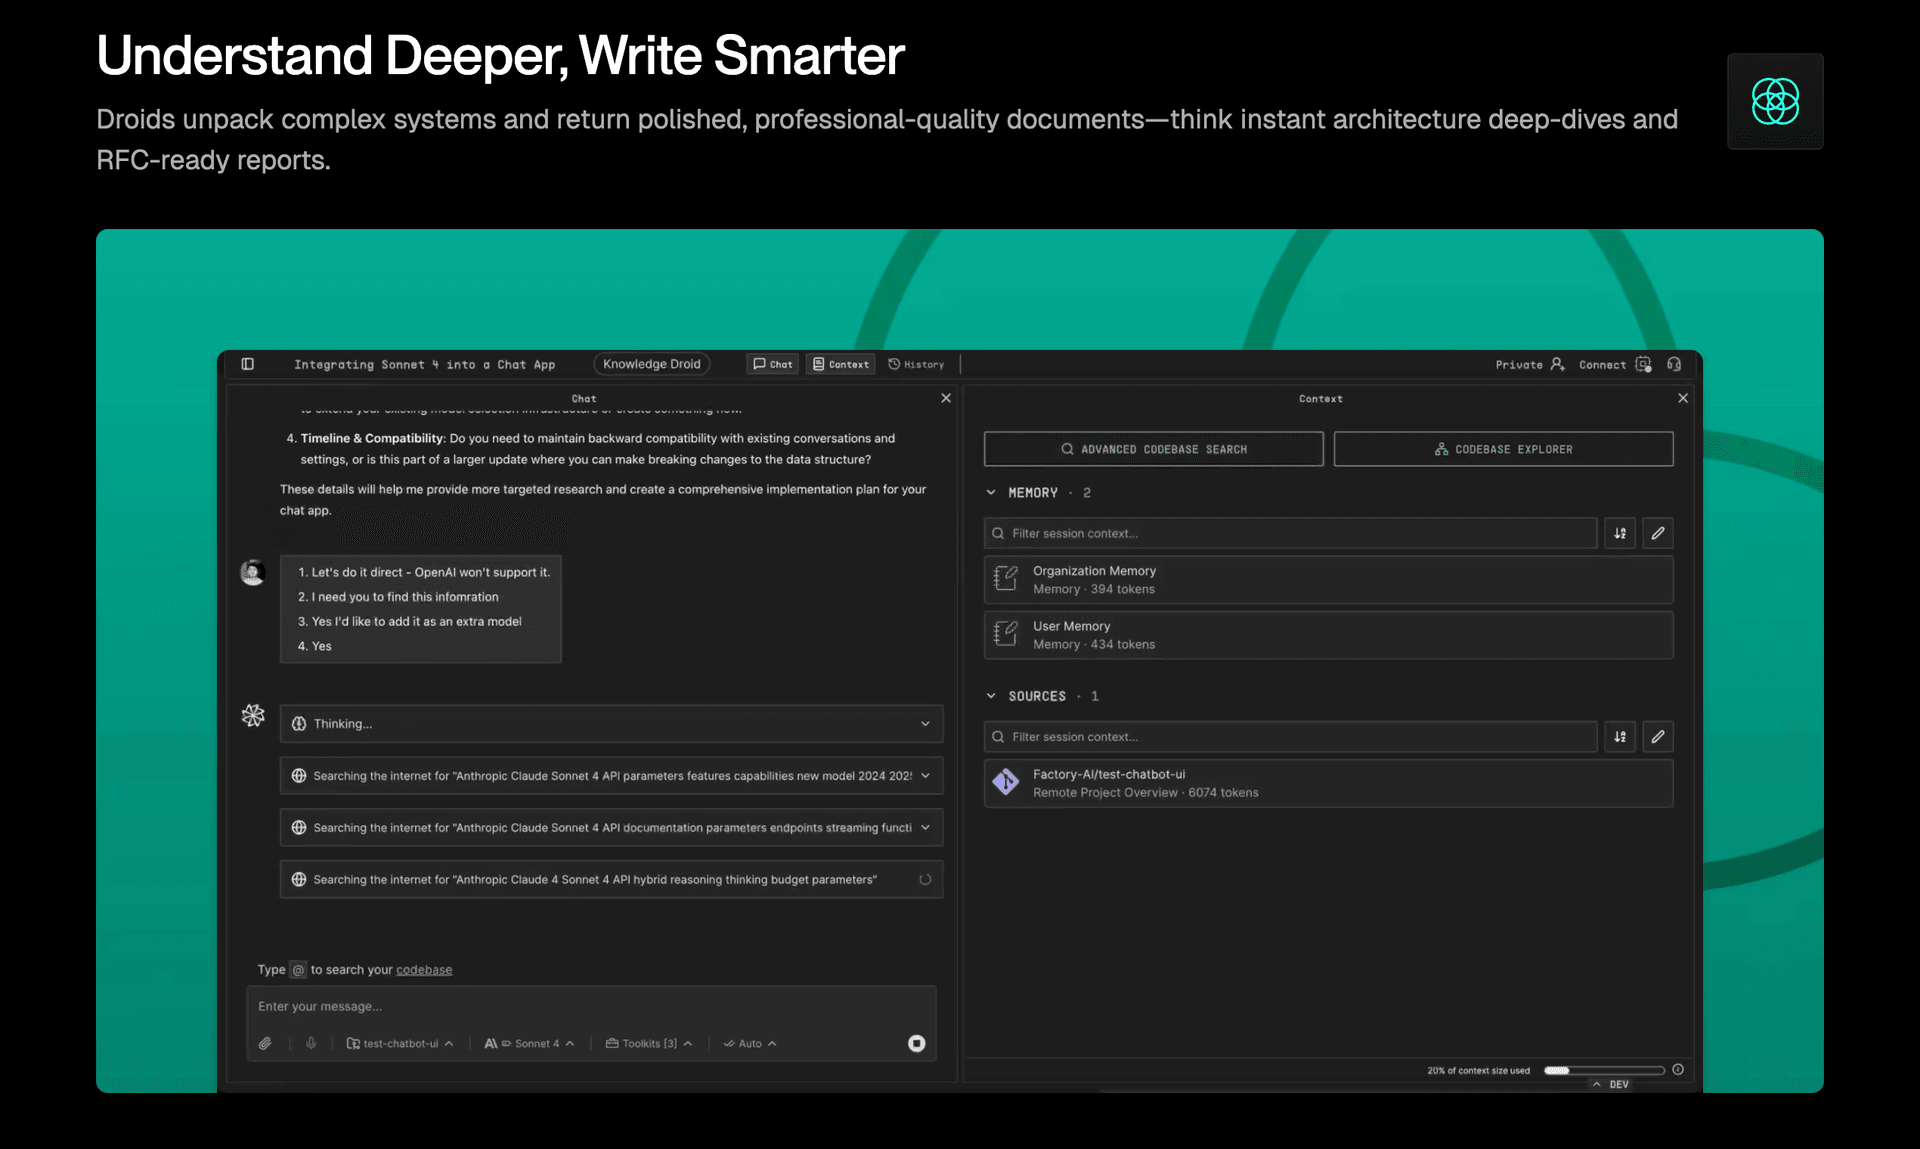Collapse the Sources section

pyautogui.click(x=991, y=696)
